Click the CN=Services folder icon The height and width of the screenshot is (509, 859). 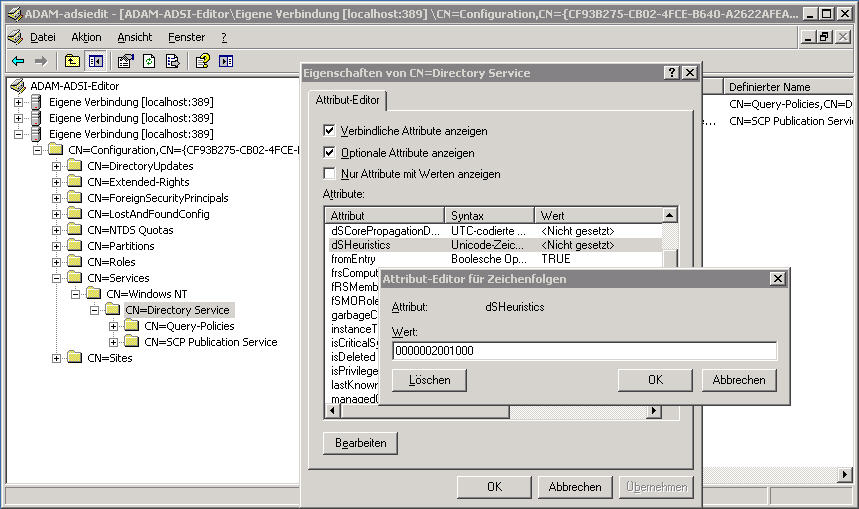coord(75,277)
